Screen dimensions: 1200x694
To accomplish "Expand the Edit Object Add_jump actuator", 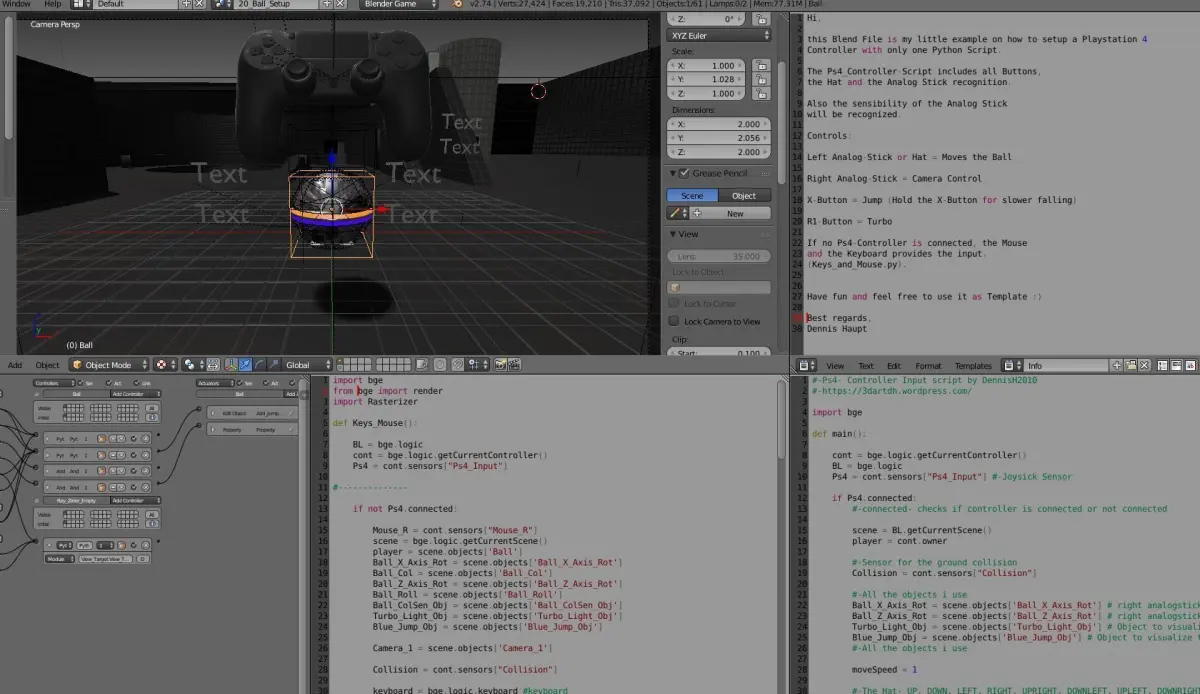I will point(213,413).
